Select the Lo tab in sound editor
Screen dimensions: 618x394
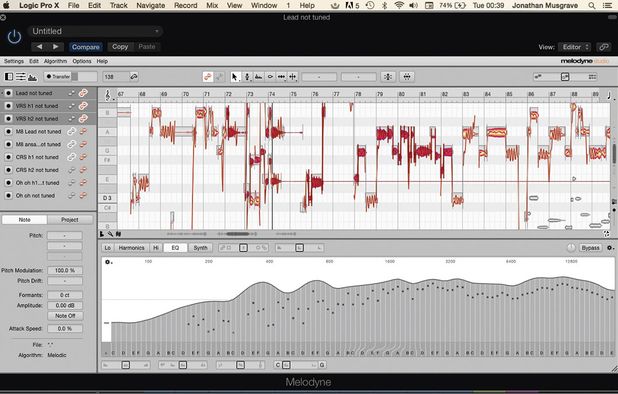[107, 248]
